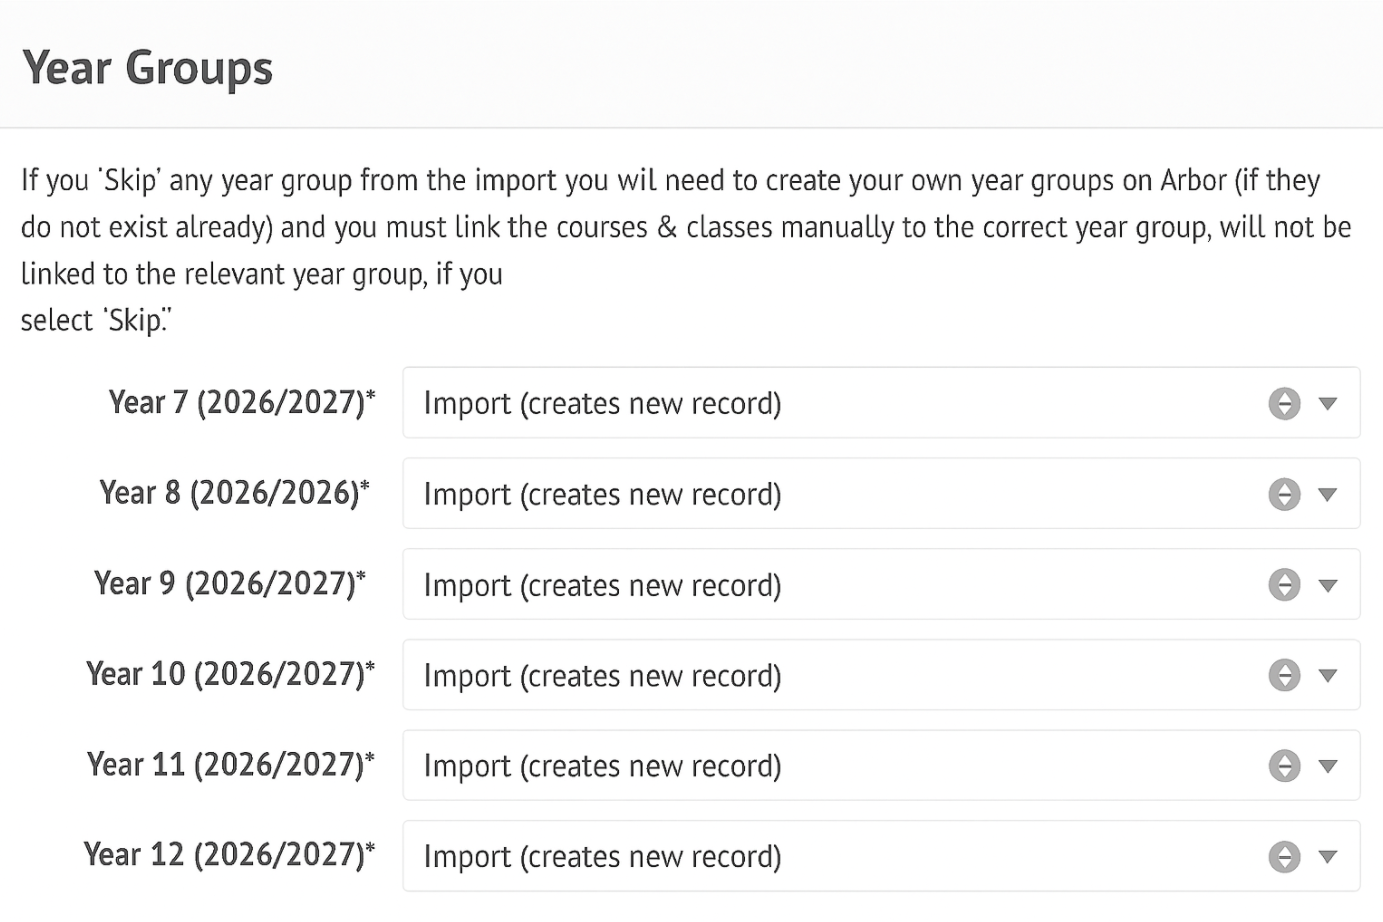The height and width of the screenshot is (922, 1383).
Task: Expand the Year 8 dropdown arrow
Action: pos(1328,495)
